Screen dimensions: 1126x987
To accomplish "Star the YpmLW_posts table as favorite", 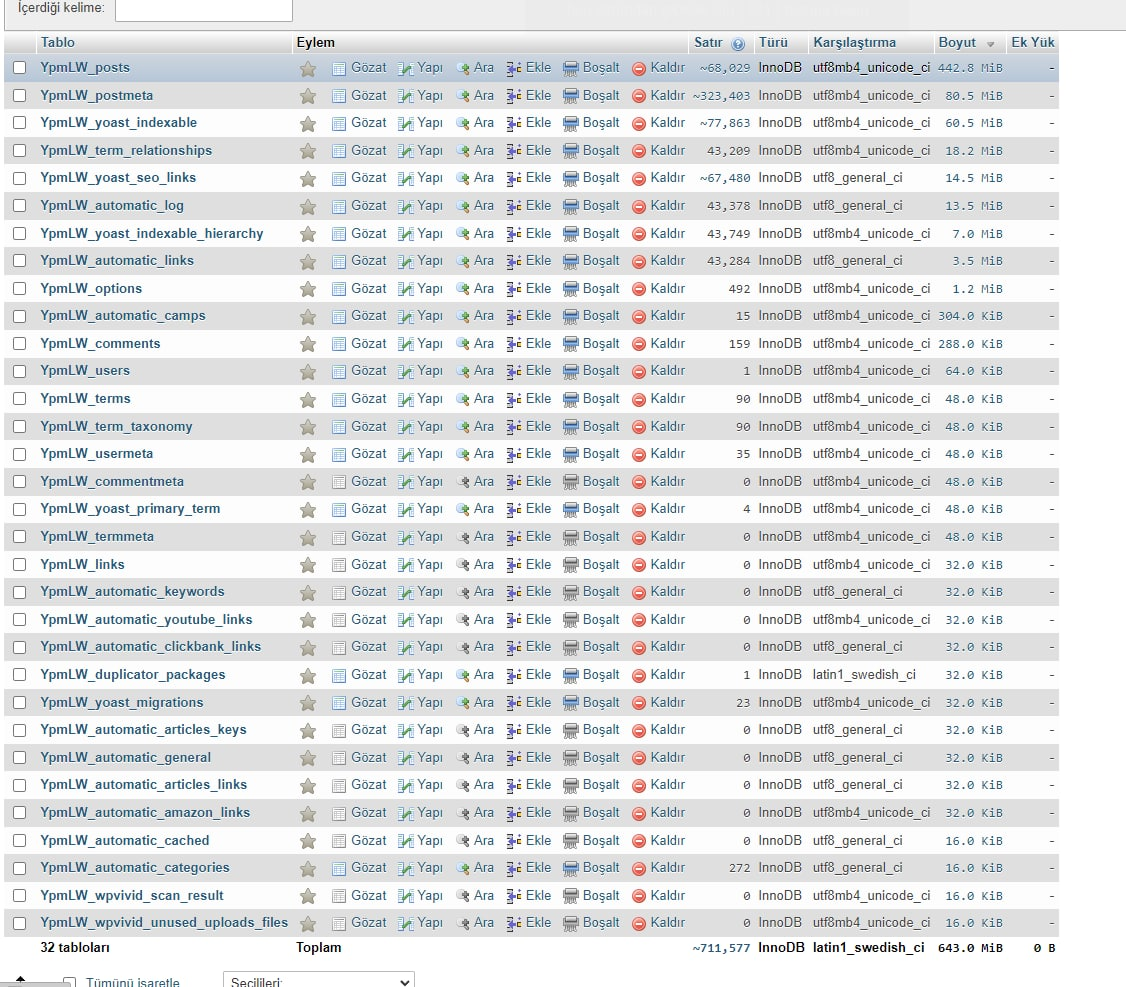I will click(x=308, y=68).
